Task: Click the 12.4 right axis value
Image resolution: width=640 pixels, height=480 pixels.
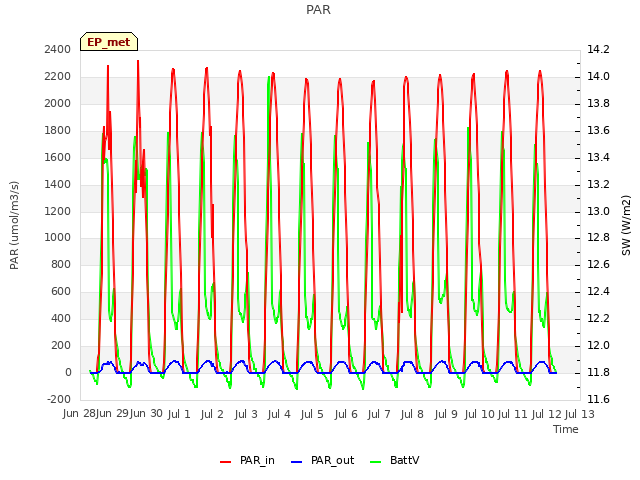Action: point(598,291)
